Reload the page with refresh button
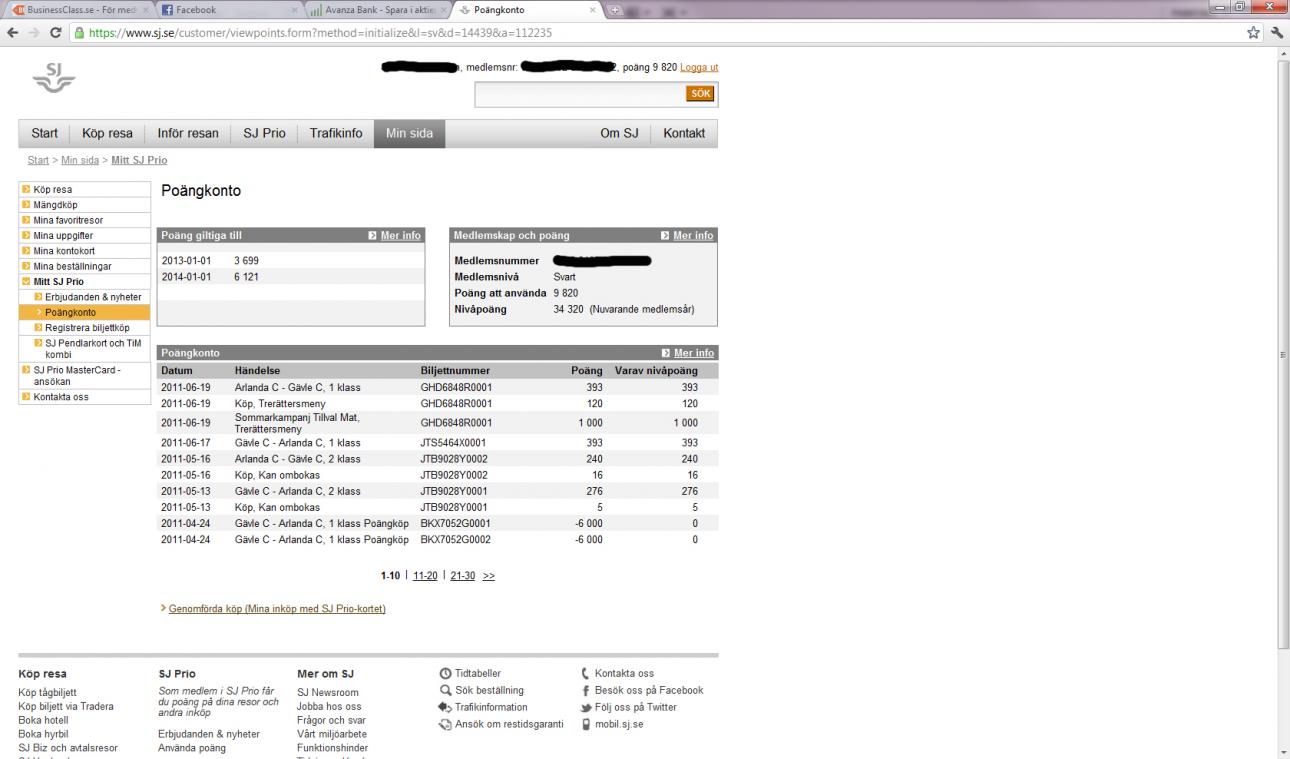Viewport: 1290px width, 759px height. [51, 32]
